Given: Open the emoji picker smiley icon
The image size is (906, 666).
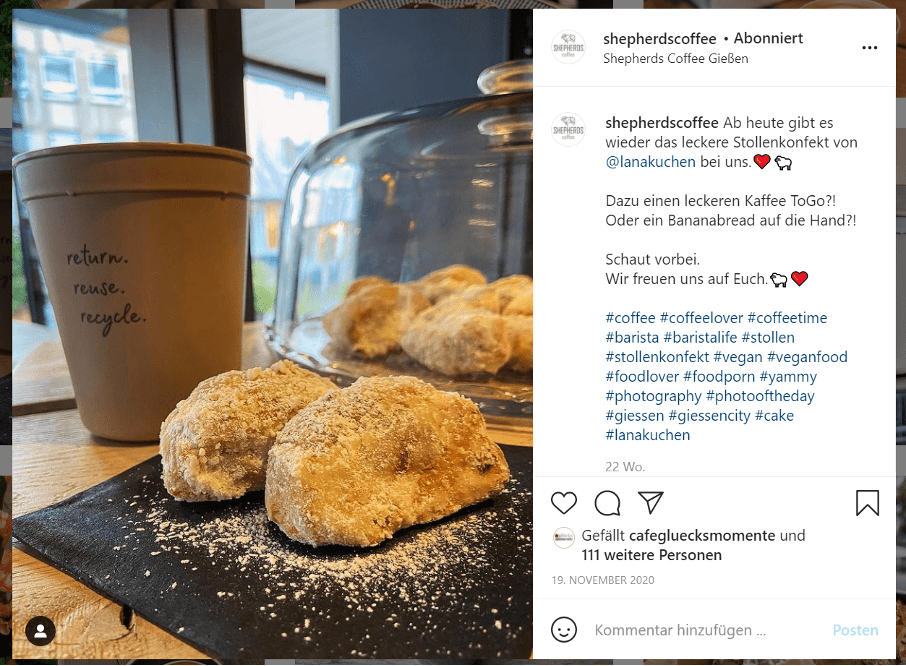Looking at the screenshot, I should pyautogui.click(x=563, y=630).
